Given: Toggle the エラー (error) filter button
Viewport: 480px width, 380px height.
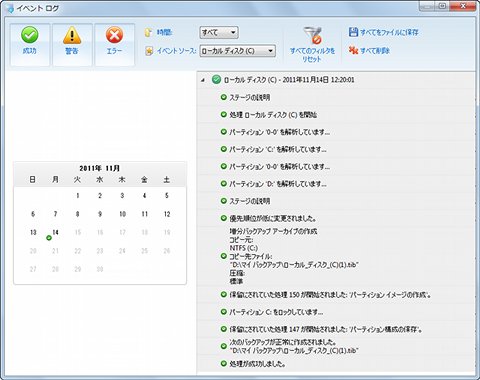Looking at the screenshot, I should point(114,44).
